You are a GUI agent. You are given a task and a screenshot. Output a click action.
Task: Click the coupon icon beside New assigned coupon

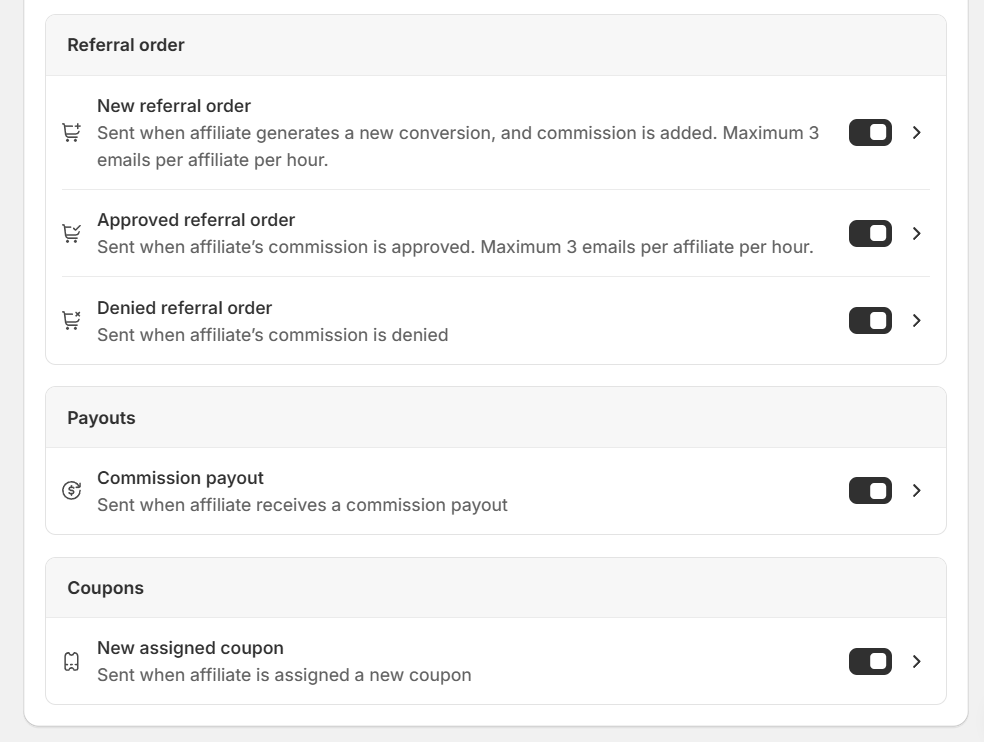pyautogui.click(x=72, y=662)
